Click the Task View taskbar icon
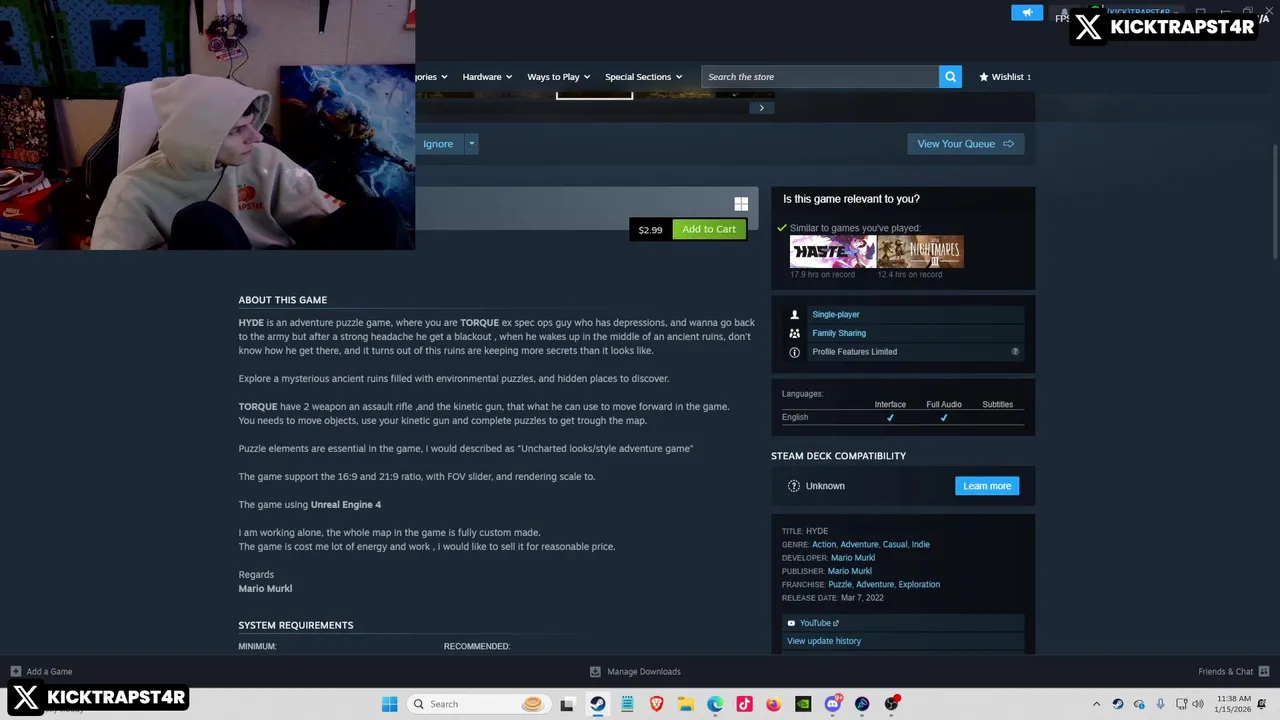Viewport: 1280px width, 720px height. click(x=567, y=704)
